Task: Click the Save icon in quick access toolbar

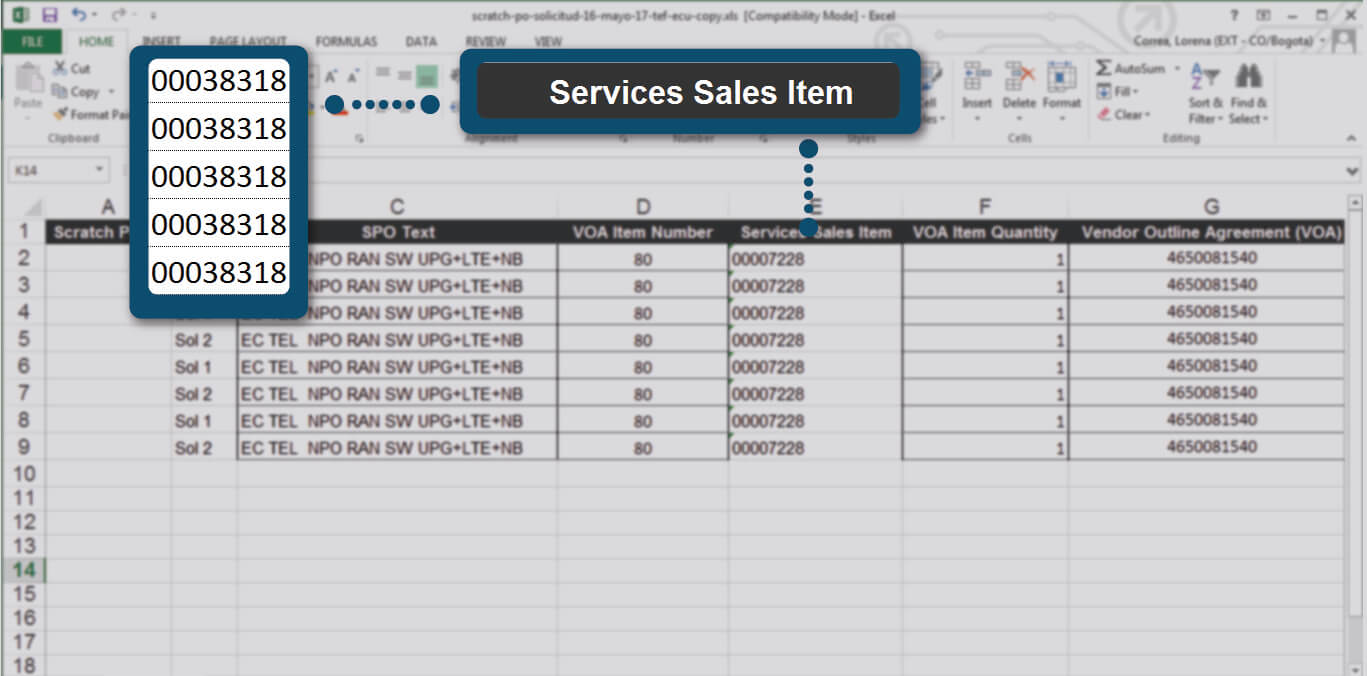Action: 50,15
